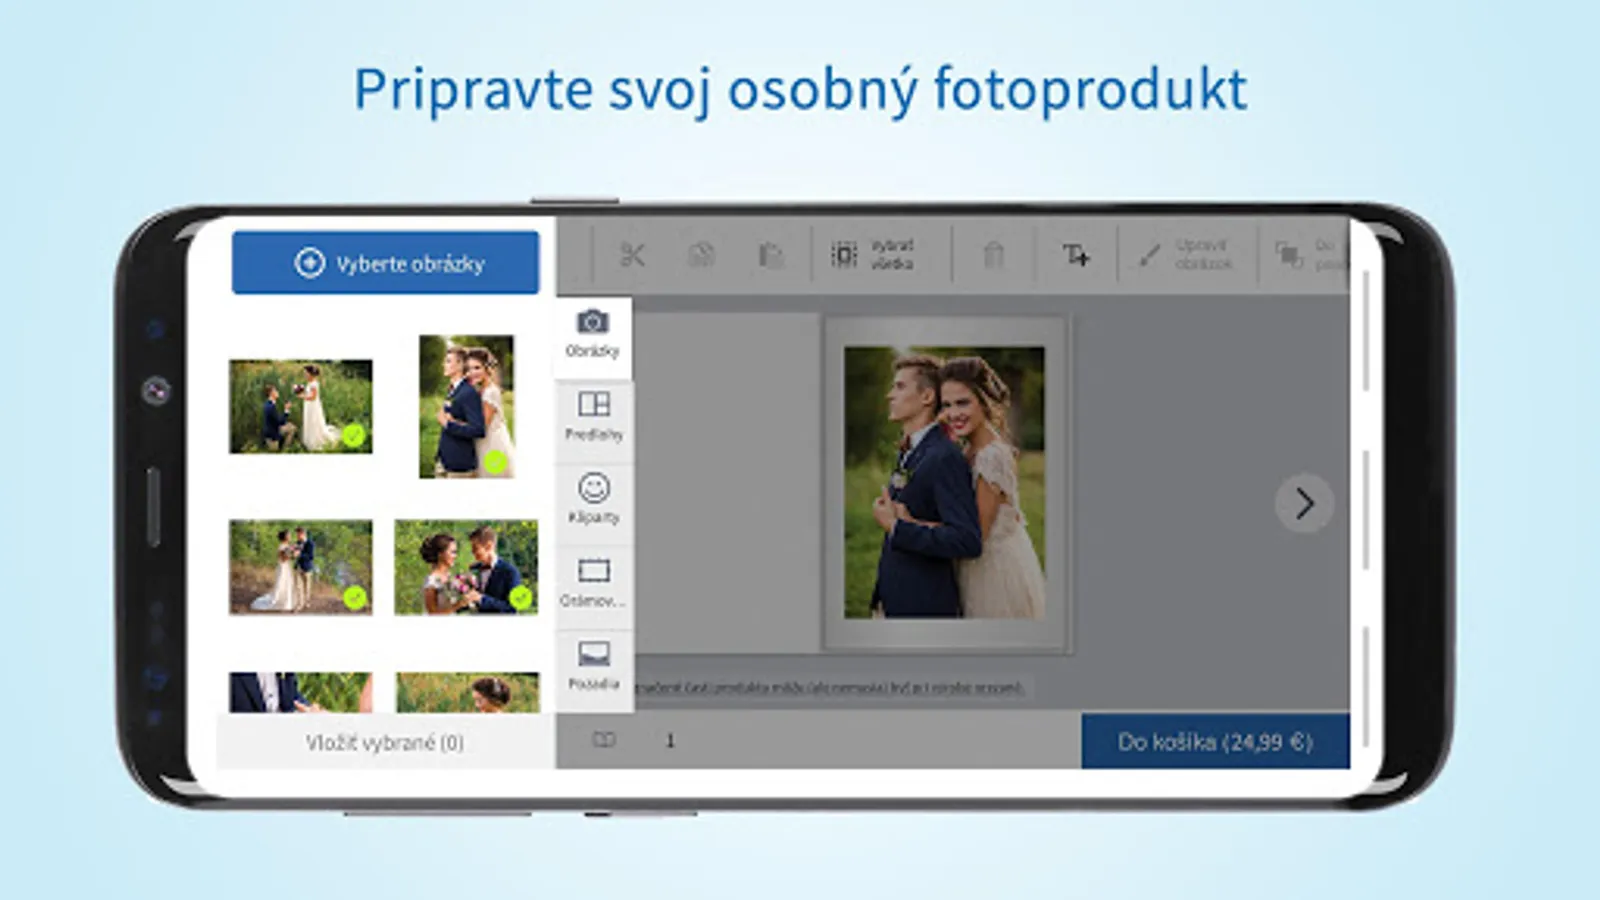Tap the Vložiť vybrané (0) button

coord(385,742)
